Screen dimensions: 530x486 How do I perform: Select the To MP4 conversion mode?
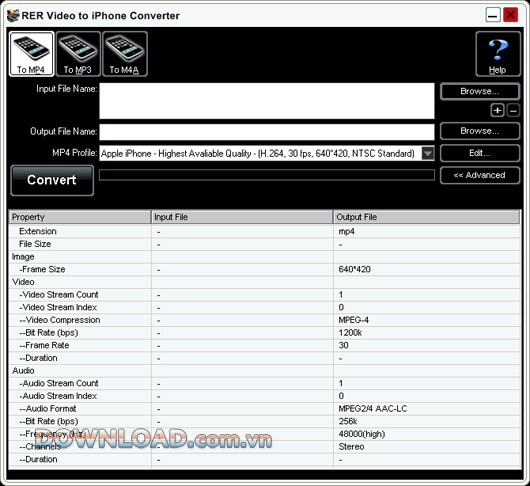click(x=31, y=54)
